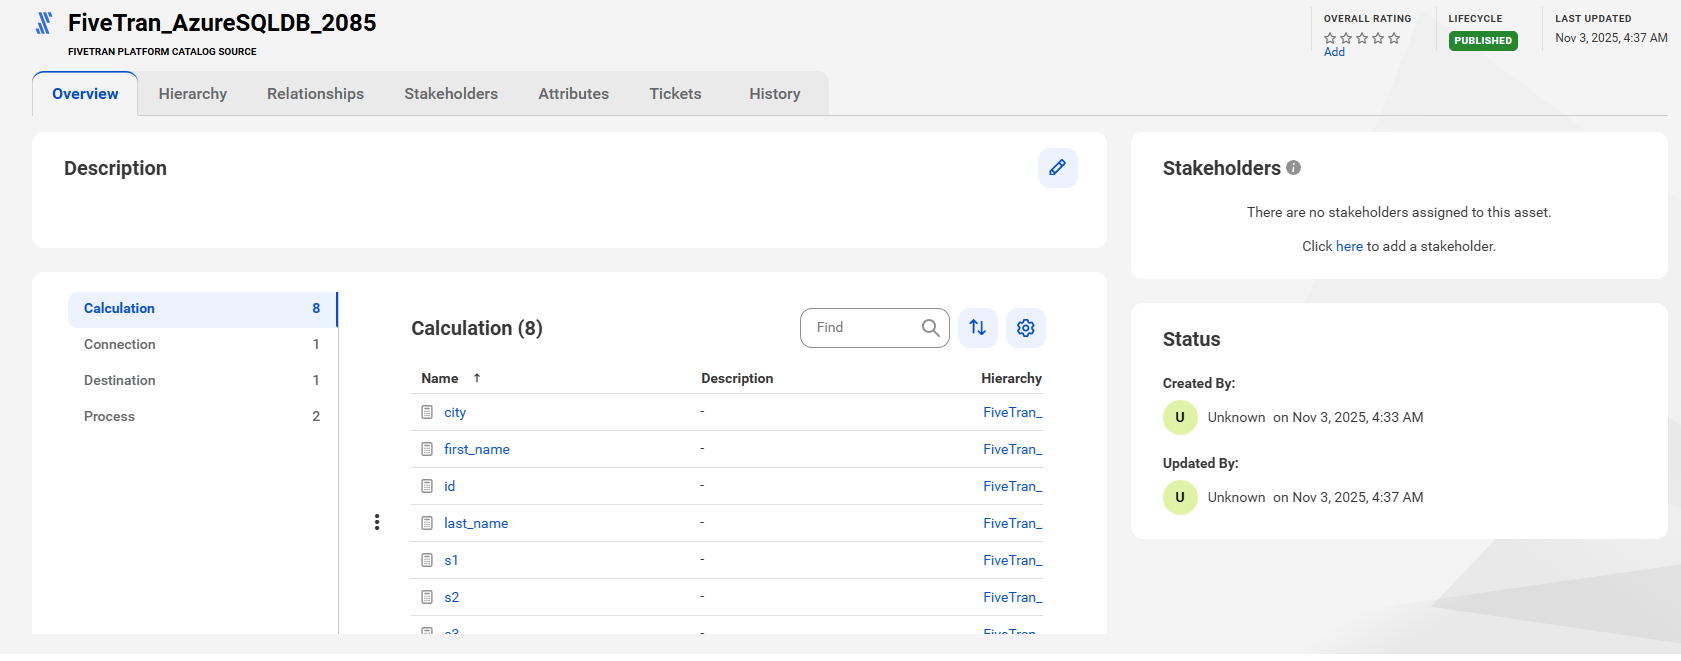Viewport: 1681px width, 661px height.
Task: Click the pencil edit description icon
Action: tap(1057, 168)
